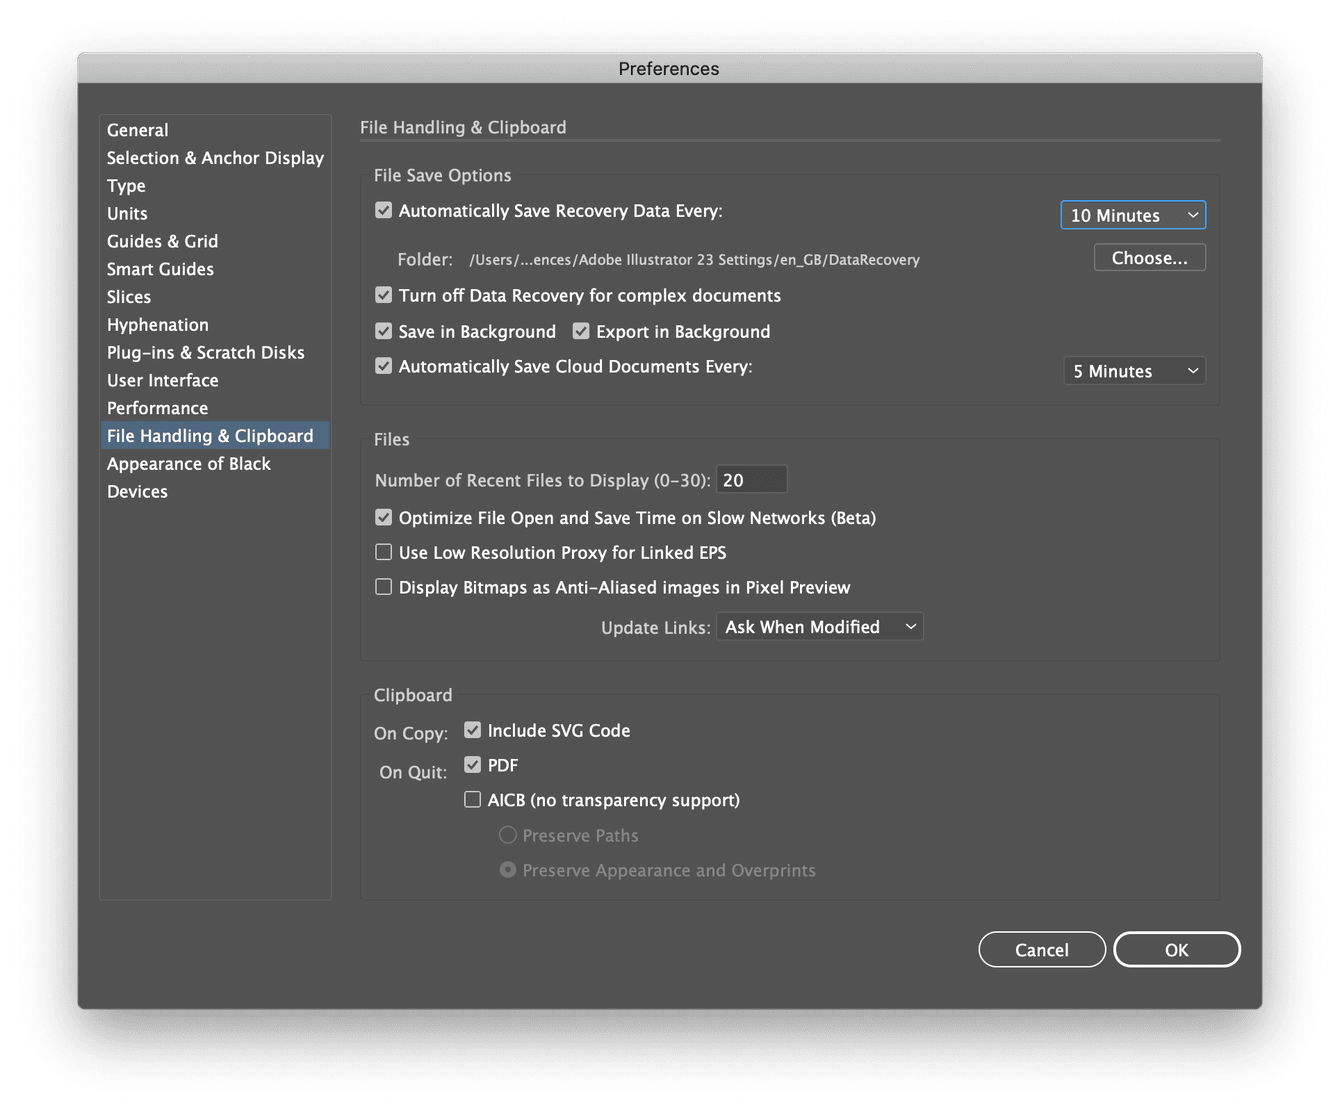Open the Performance preferences section

(x=157, y=408)
